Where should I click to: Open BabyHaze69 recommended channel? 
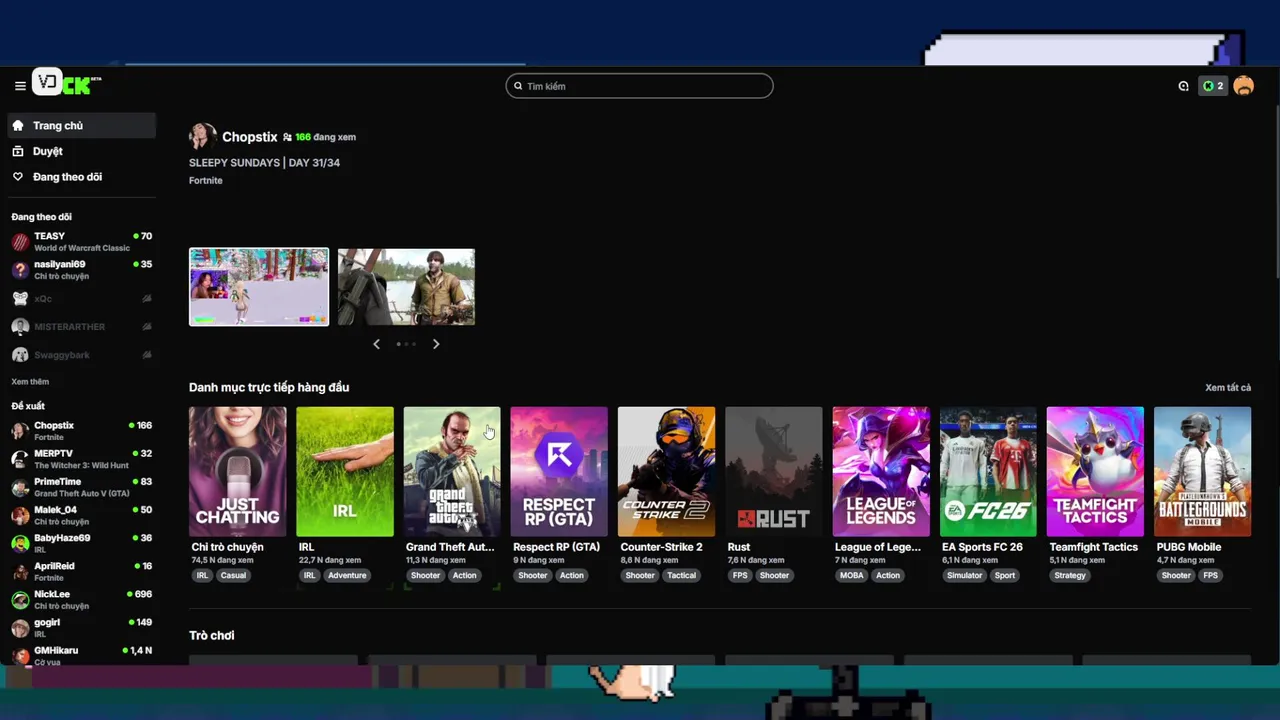[x=81, y=543]
